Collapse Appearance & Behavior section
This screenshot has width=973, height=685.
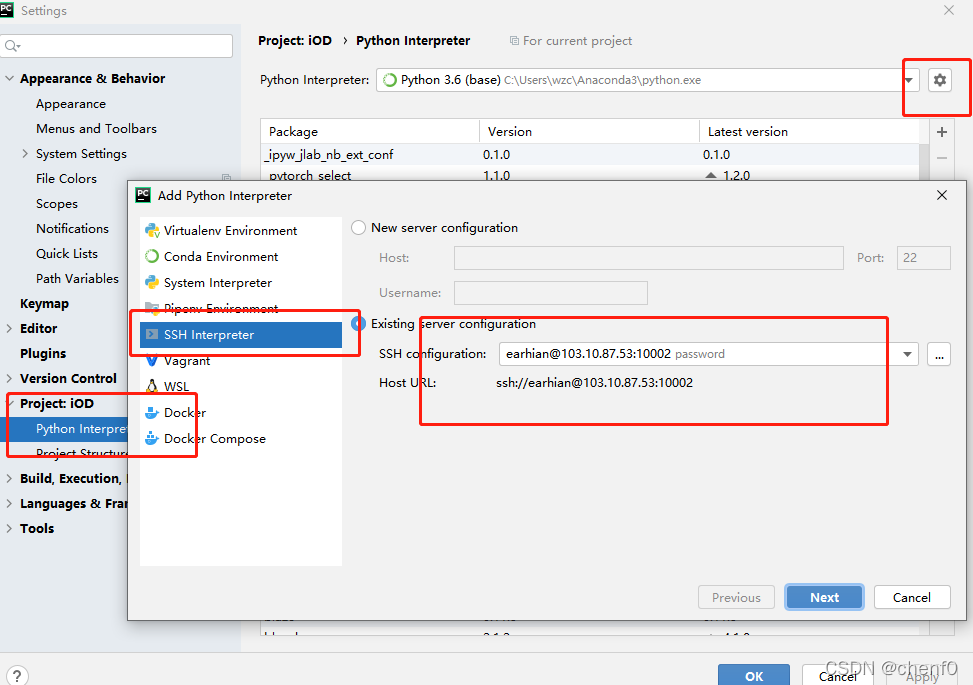pos(9,79)
